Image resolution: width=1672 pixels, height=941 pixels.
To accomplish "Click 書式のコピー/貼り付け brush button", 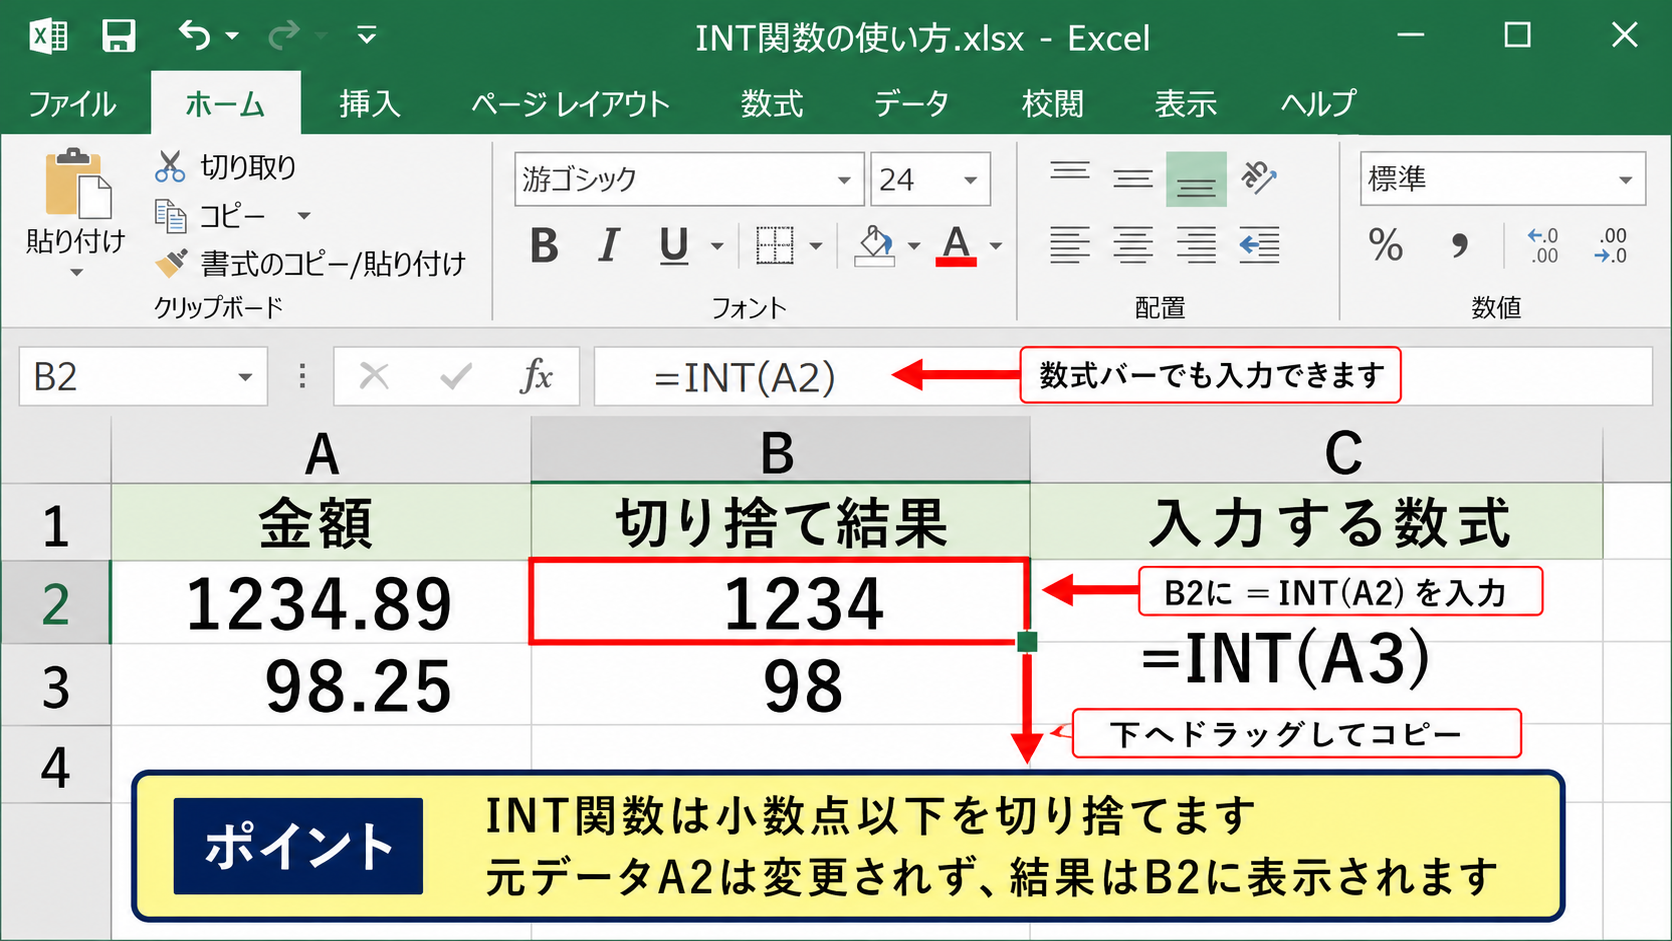I will point(311,263).
